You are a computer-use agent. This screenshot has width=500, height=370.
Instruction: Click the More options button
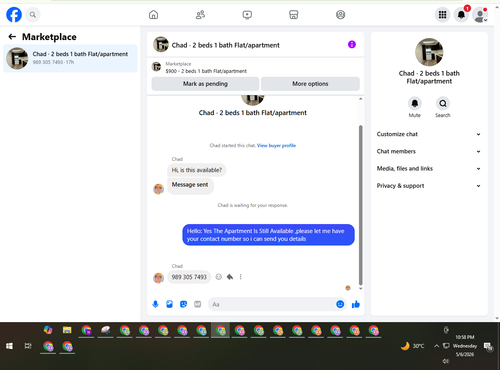coord(310,84)
